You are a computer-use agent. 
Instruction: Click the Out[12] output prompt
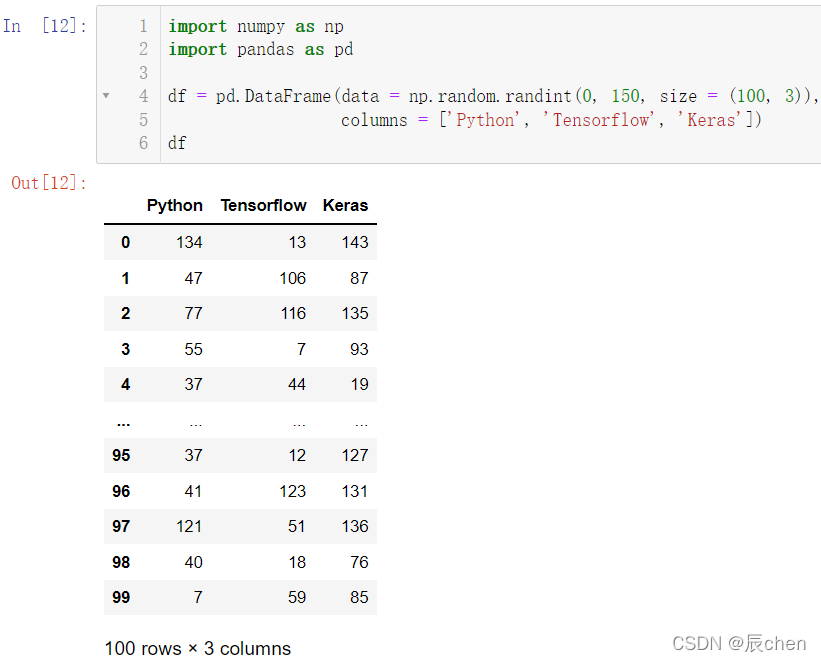[49, 183]
